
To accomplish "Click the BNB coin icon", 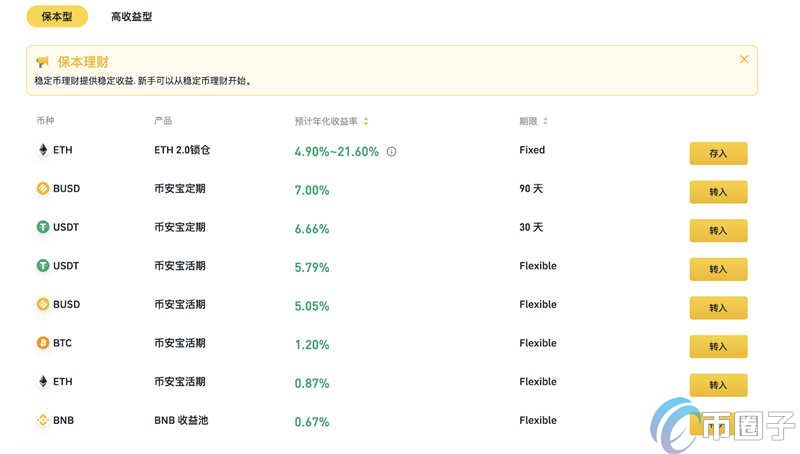I will [43, 420].
